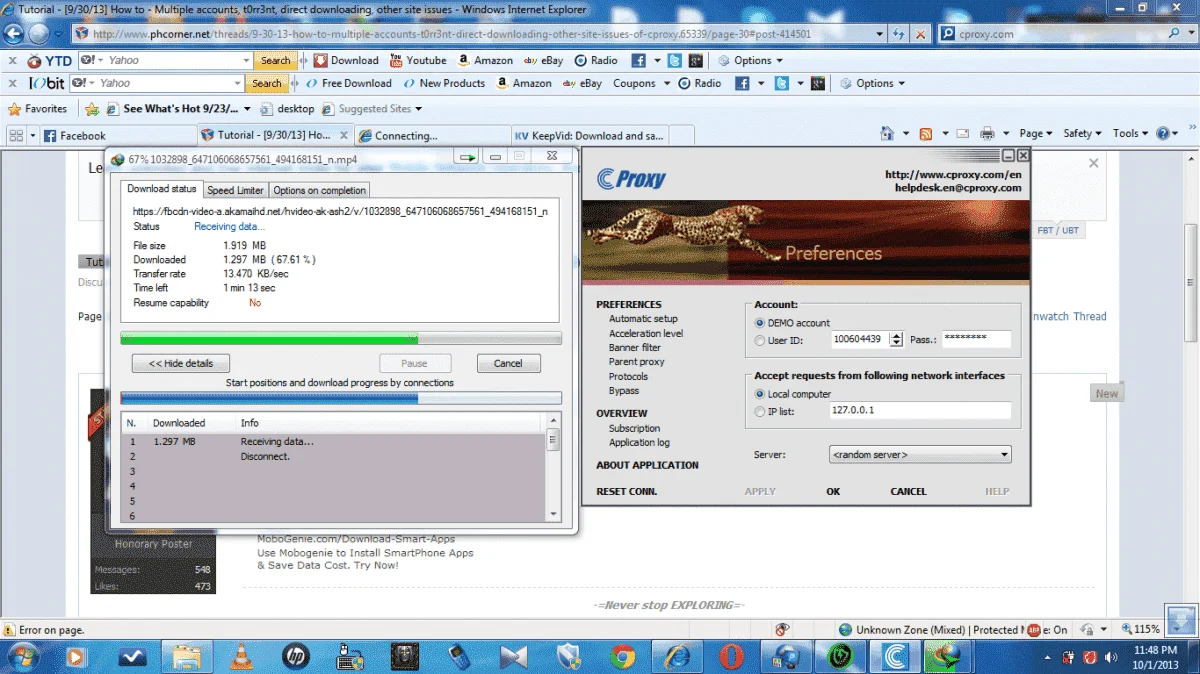Image resolution: width=1200 pixels, height=674 pixels.
Task: Click the Stop loading X icon
Action: [921, 34]
